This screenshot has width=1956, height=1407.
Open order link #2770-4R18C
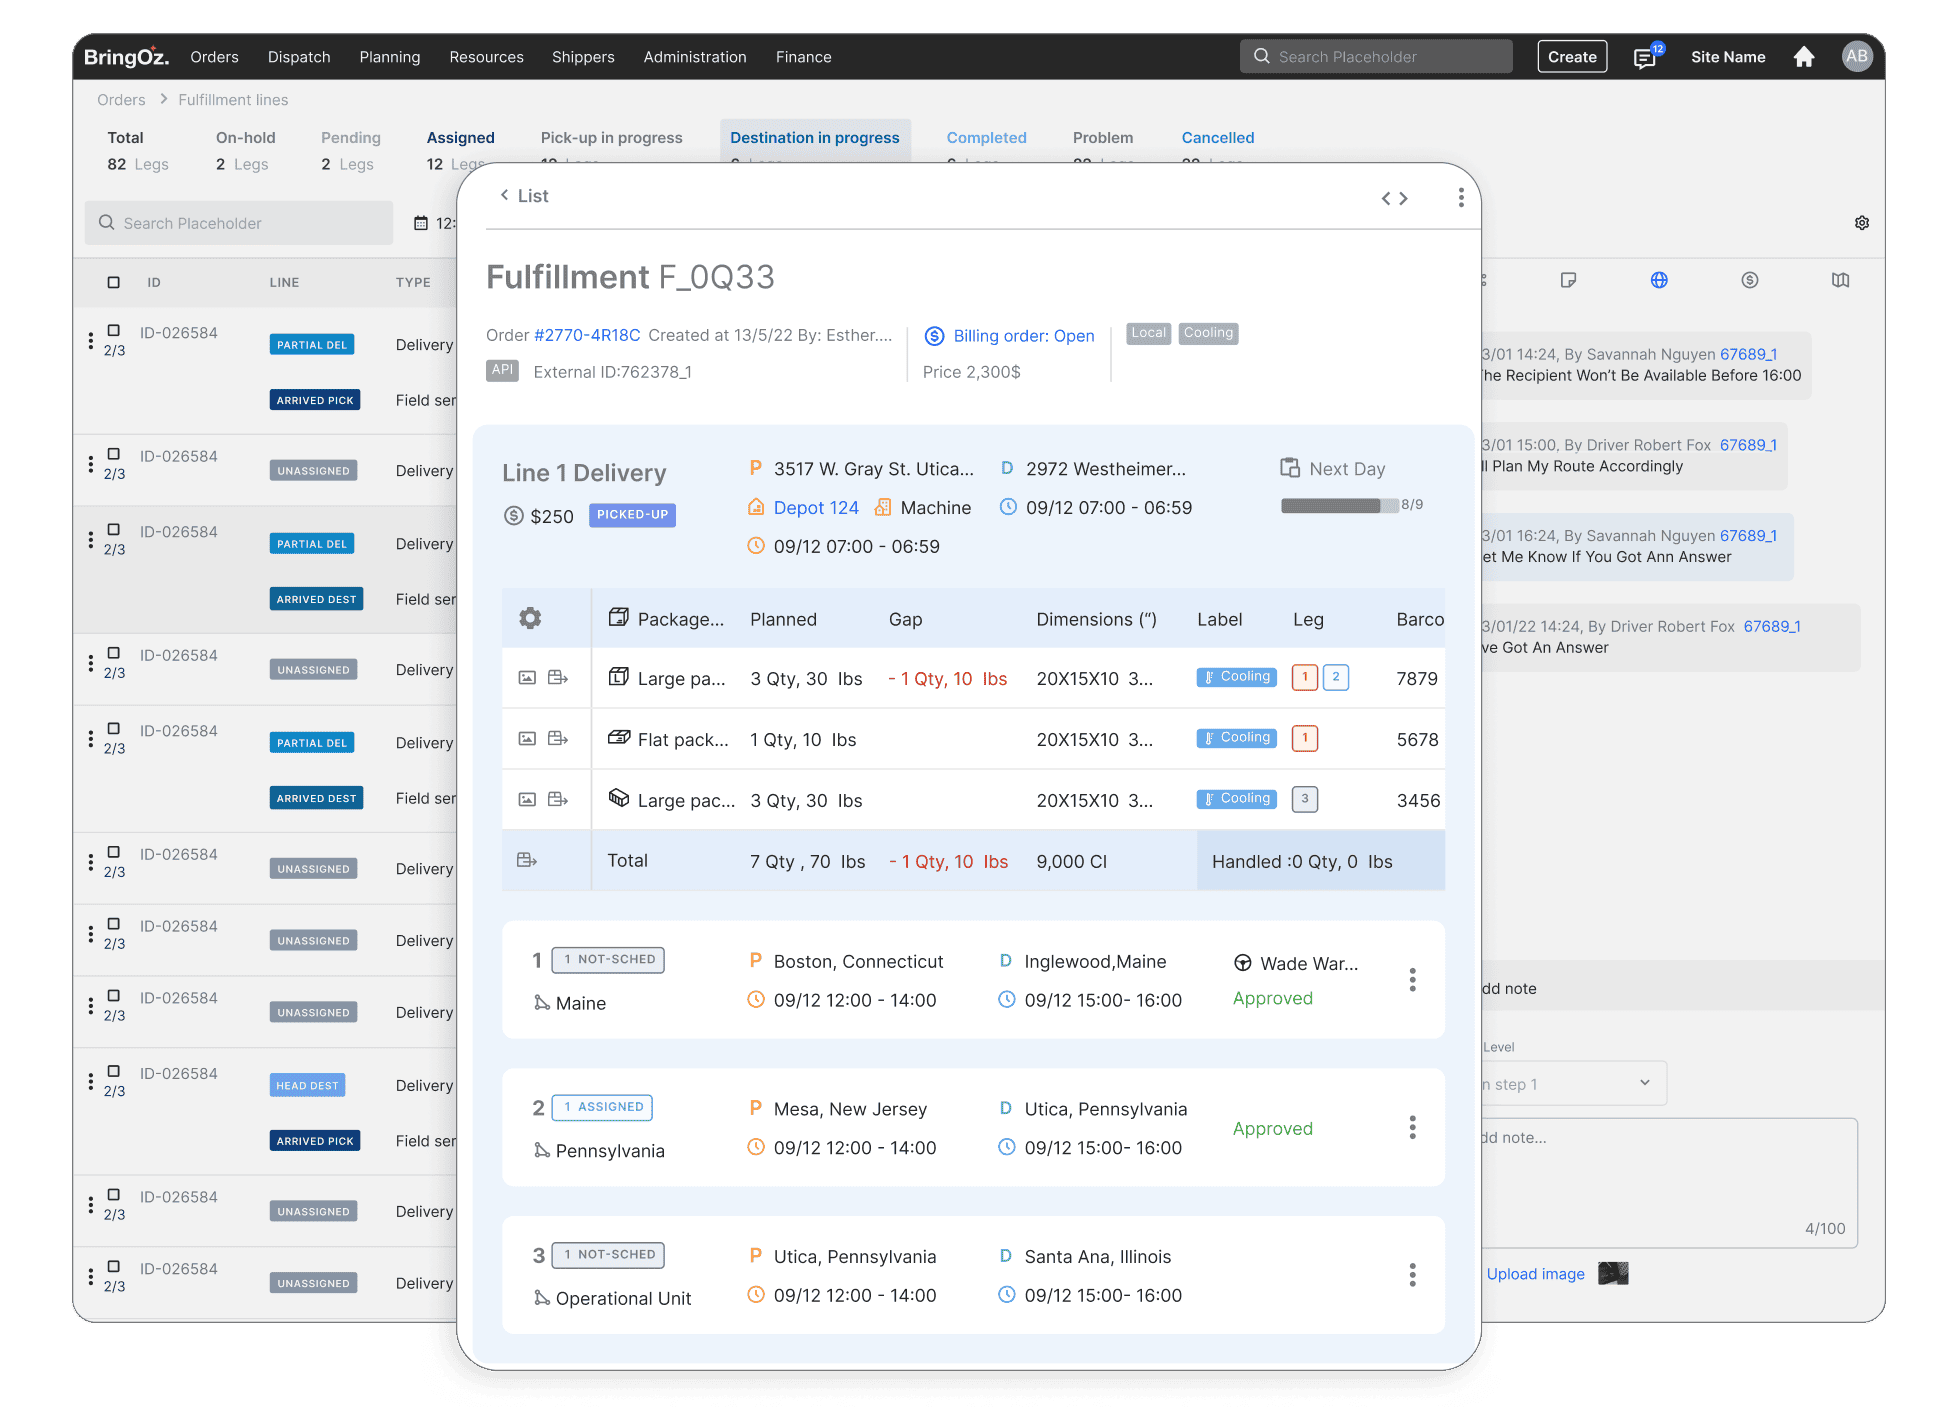coord(587,335)
